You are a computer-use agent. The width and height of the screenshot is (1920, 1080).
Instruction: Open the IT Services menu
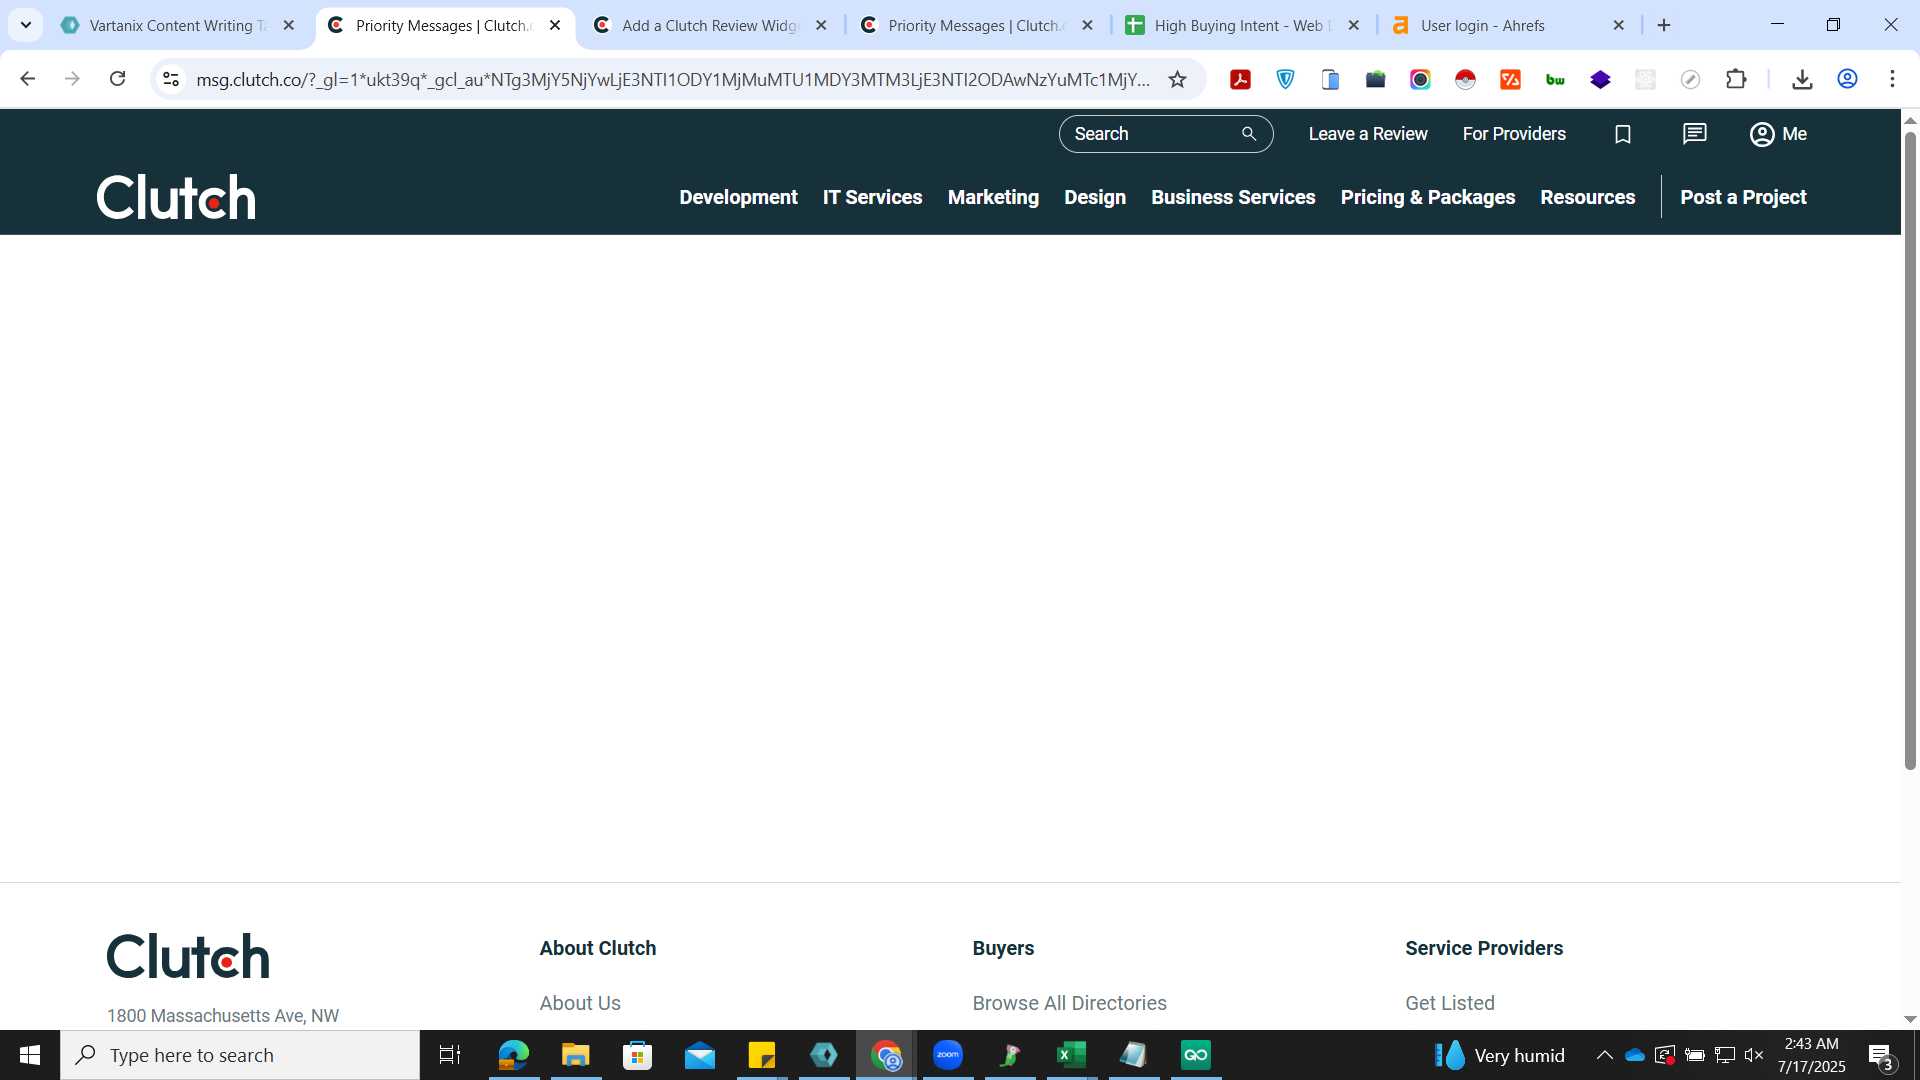click(x=872, y=197)
